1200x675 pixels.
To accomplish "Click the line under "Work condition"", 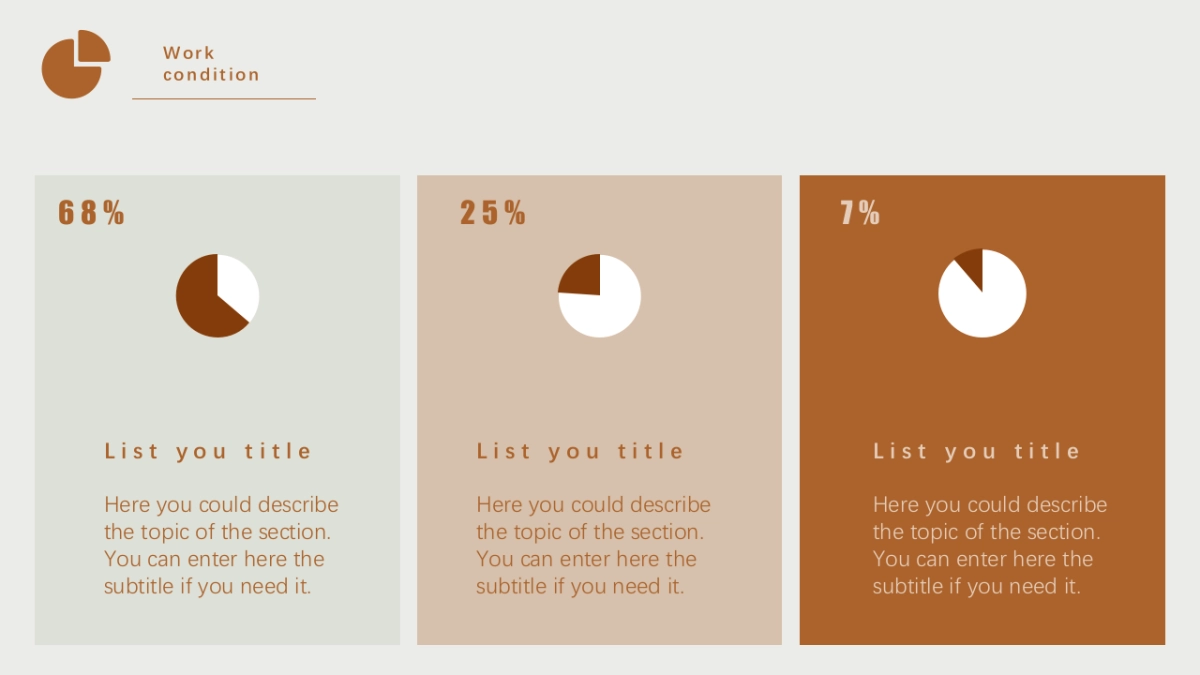I will [x=224, y=99].
